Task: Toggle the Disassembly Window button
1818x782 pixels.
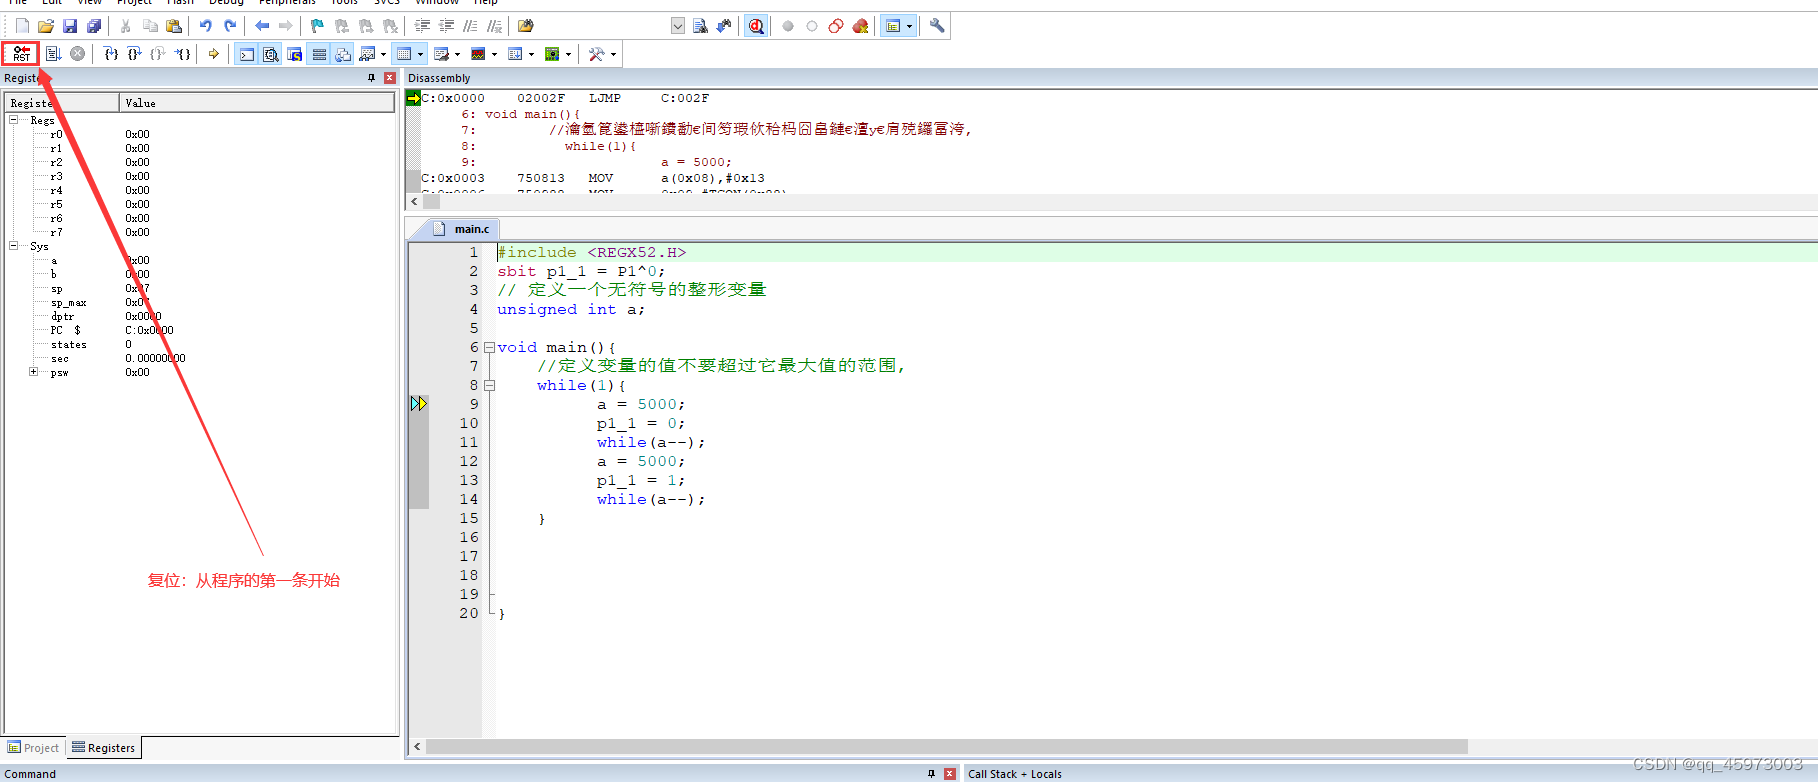Action: coord(271,54)
